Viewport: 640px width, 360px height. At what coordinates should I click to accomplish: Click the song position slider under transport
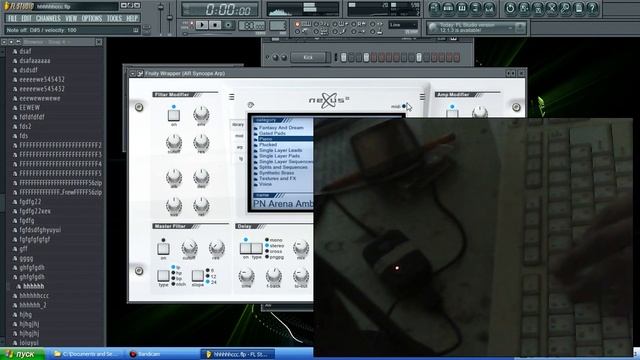coord(208,33)
